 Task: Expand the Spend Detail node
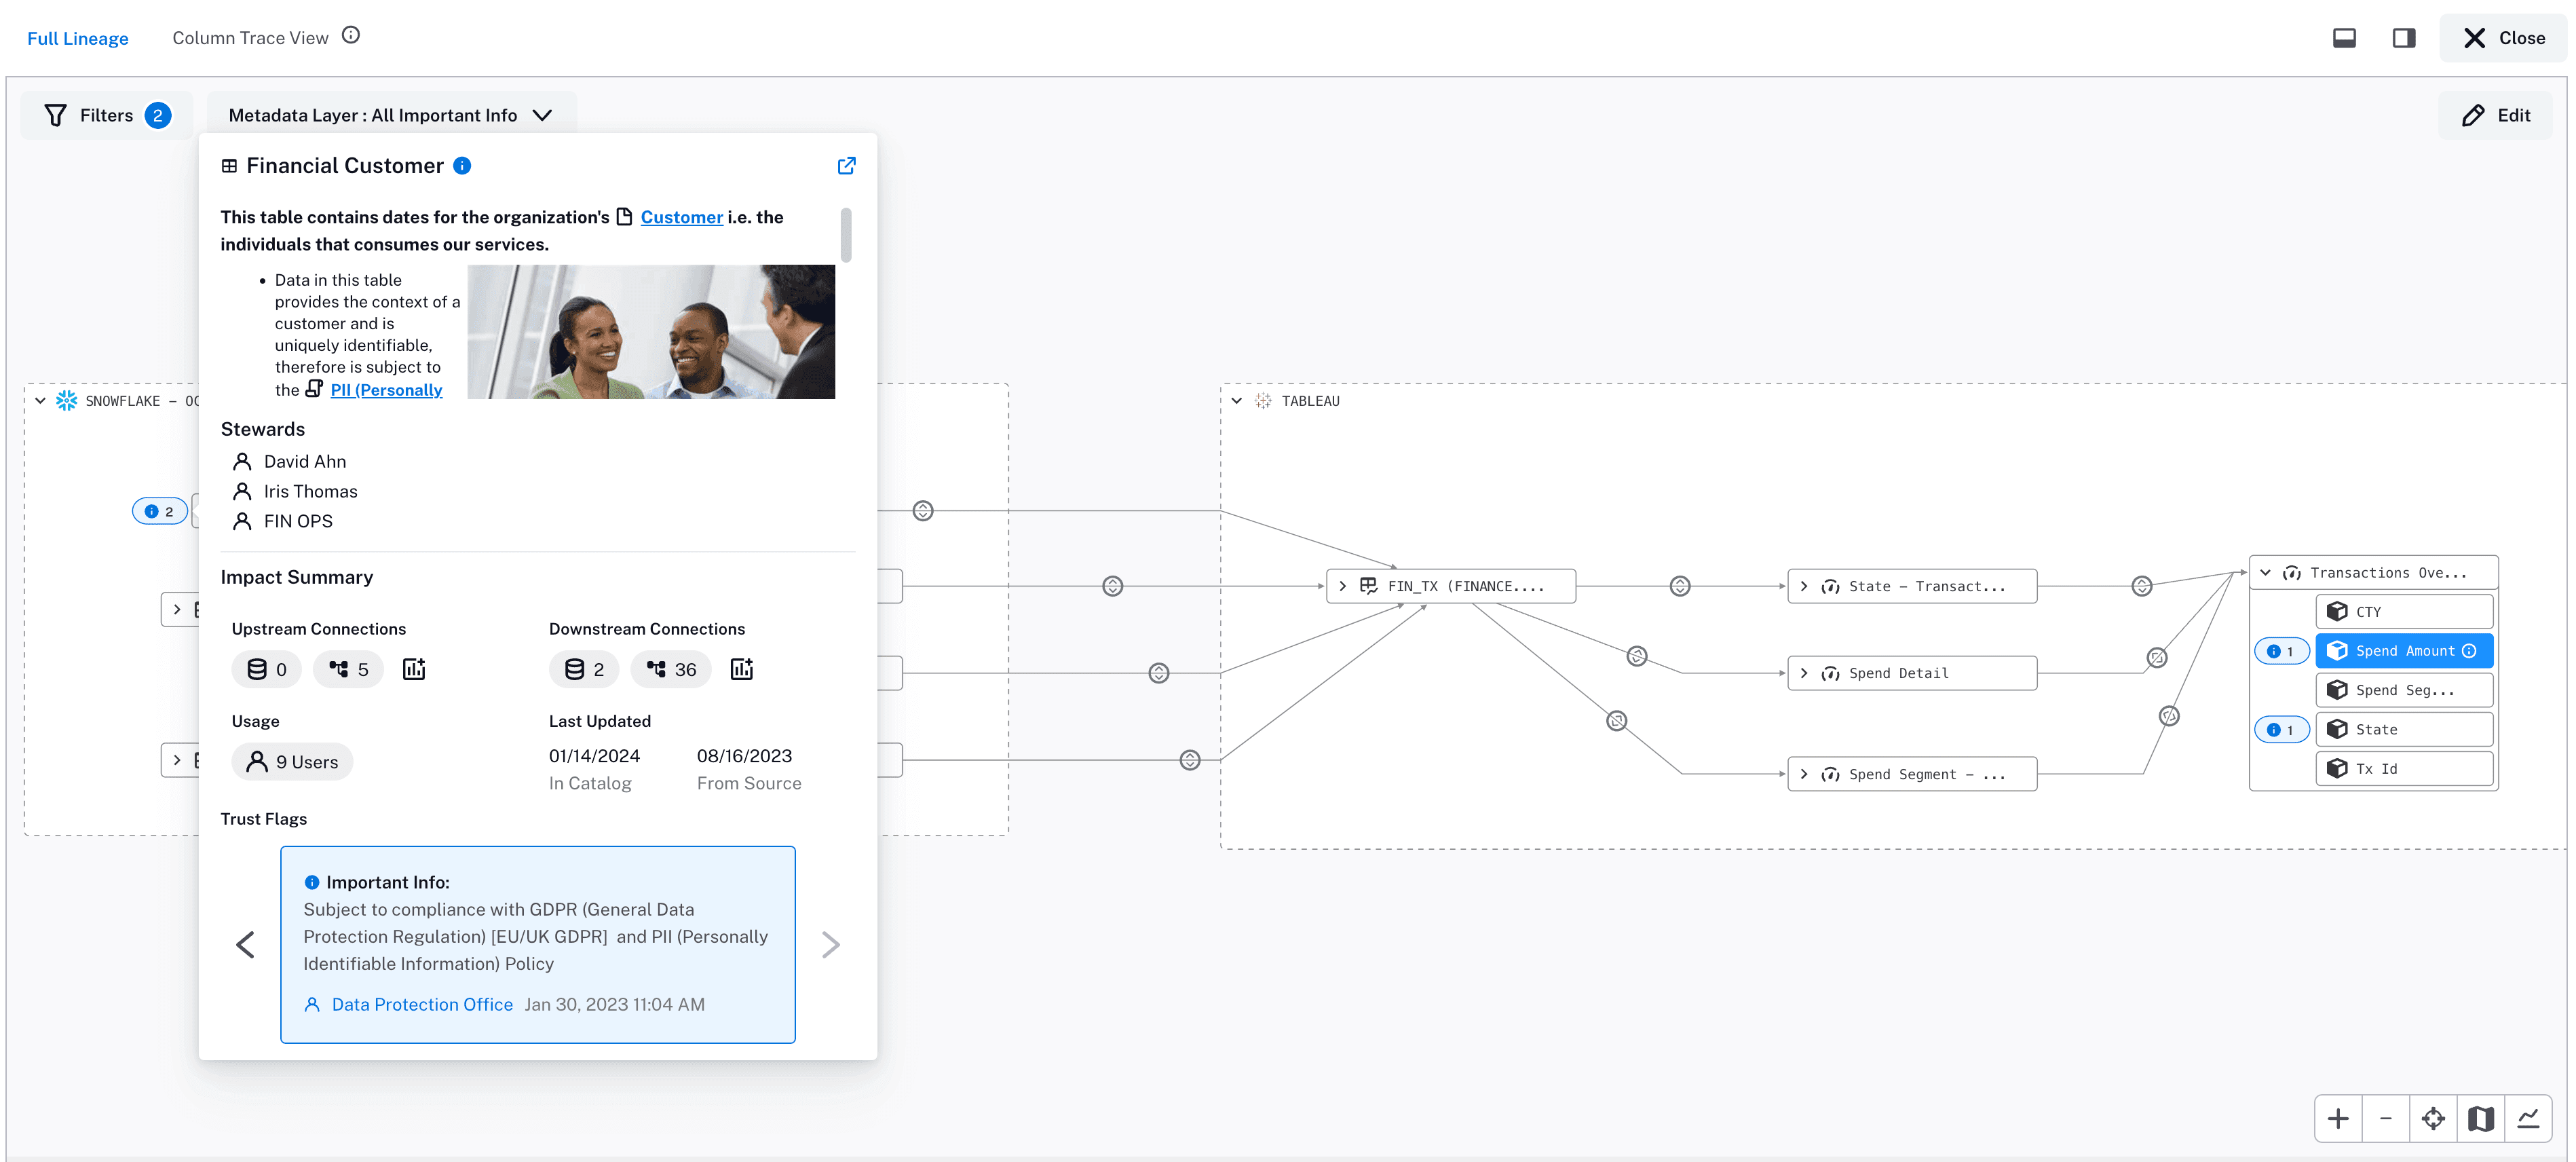pyautogui.click(x=1804, y=672)
